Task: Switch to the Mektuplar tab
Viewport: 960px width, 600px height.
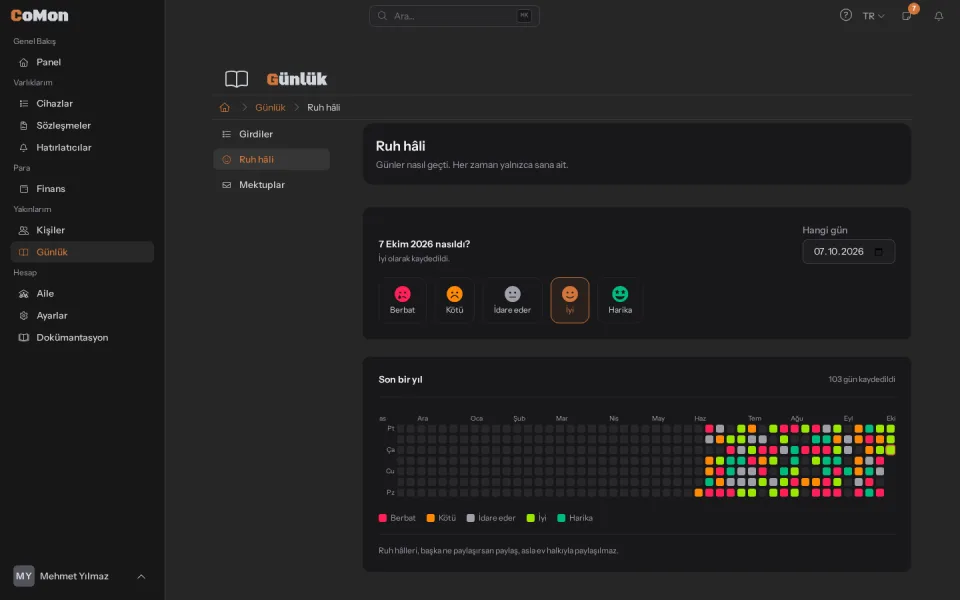Action: click(271, 185)
